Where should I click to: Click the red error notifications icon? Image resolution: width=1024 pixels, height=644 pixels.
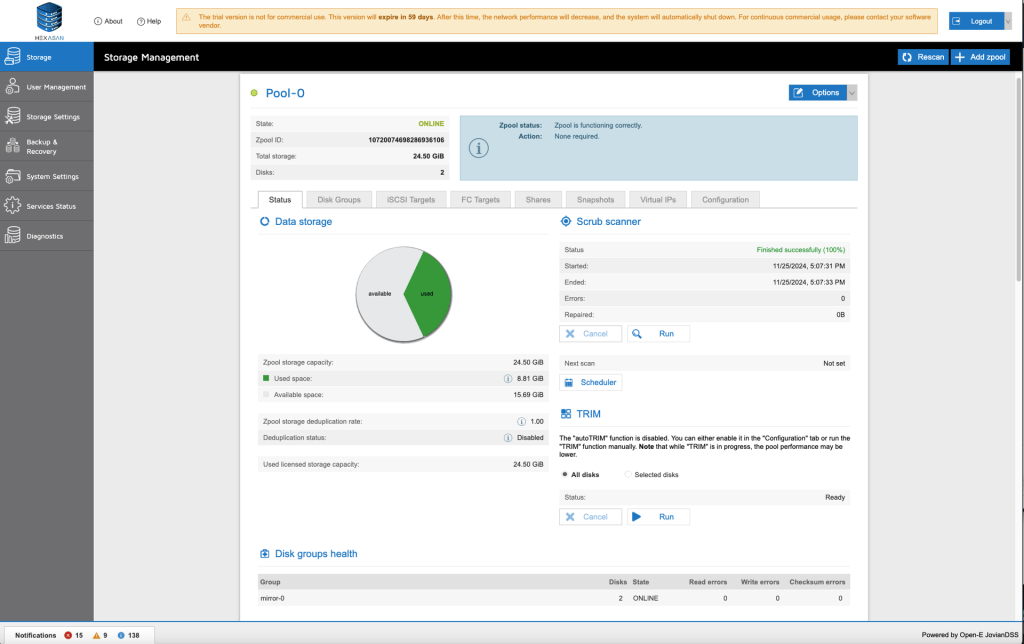click(x=68, y=635)
